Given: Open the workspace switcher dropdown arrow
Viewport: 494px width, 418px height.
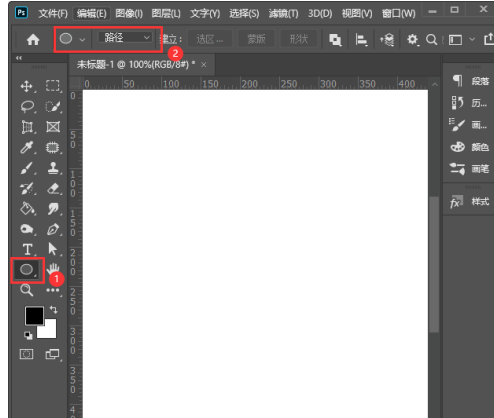Looking at the screenshot, I should click(x=472, y=39).
